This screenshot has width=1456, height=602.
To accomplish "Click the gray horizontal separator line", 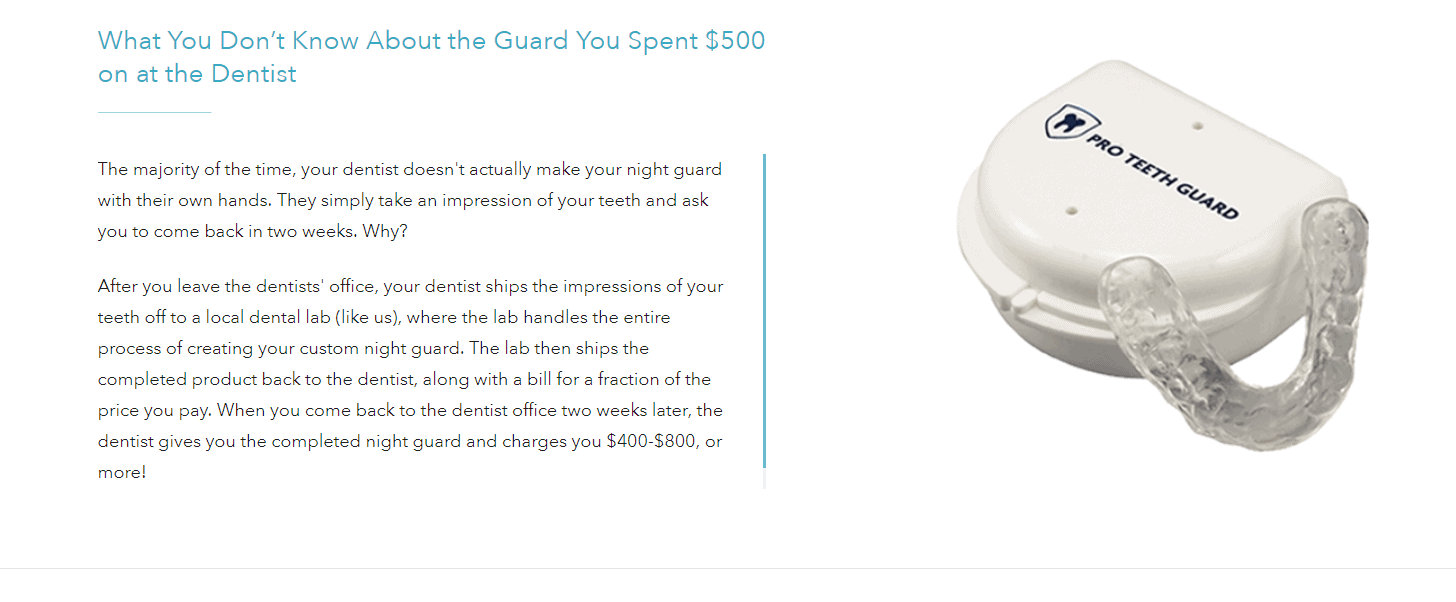I will pyautogui.click(x=728, y=568).
